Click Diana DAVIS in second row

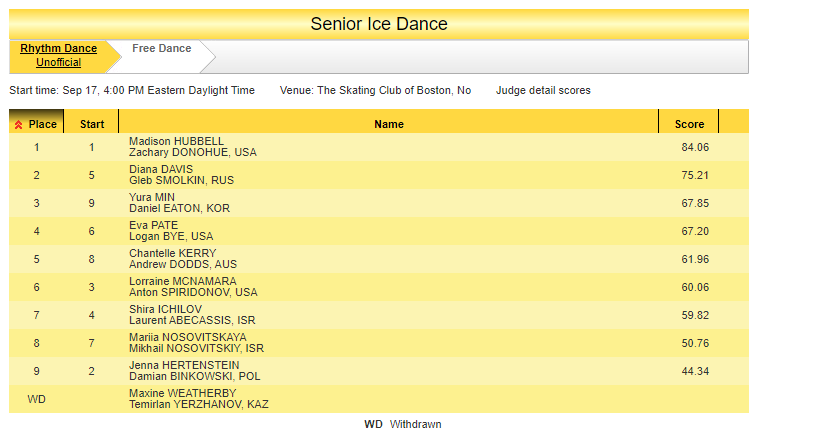pos(160,169)
